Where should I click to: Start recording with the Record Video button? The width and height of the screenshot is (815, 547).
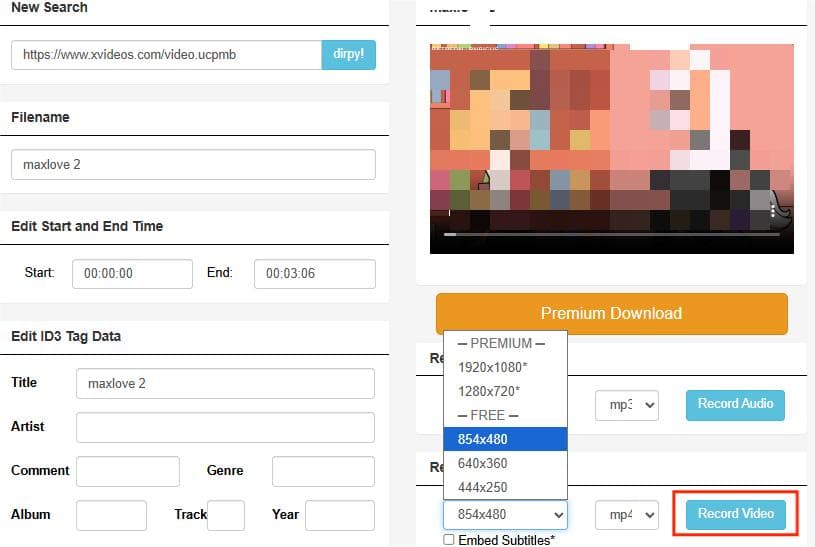coord(736,514)
